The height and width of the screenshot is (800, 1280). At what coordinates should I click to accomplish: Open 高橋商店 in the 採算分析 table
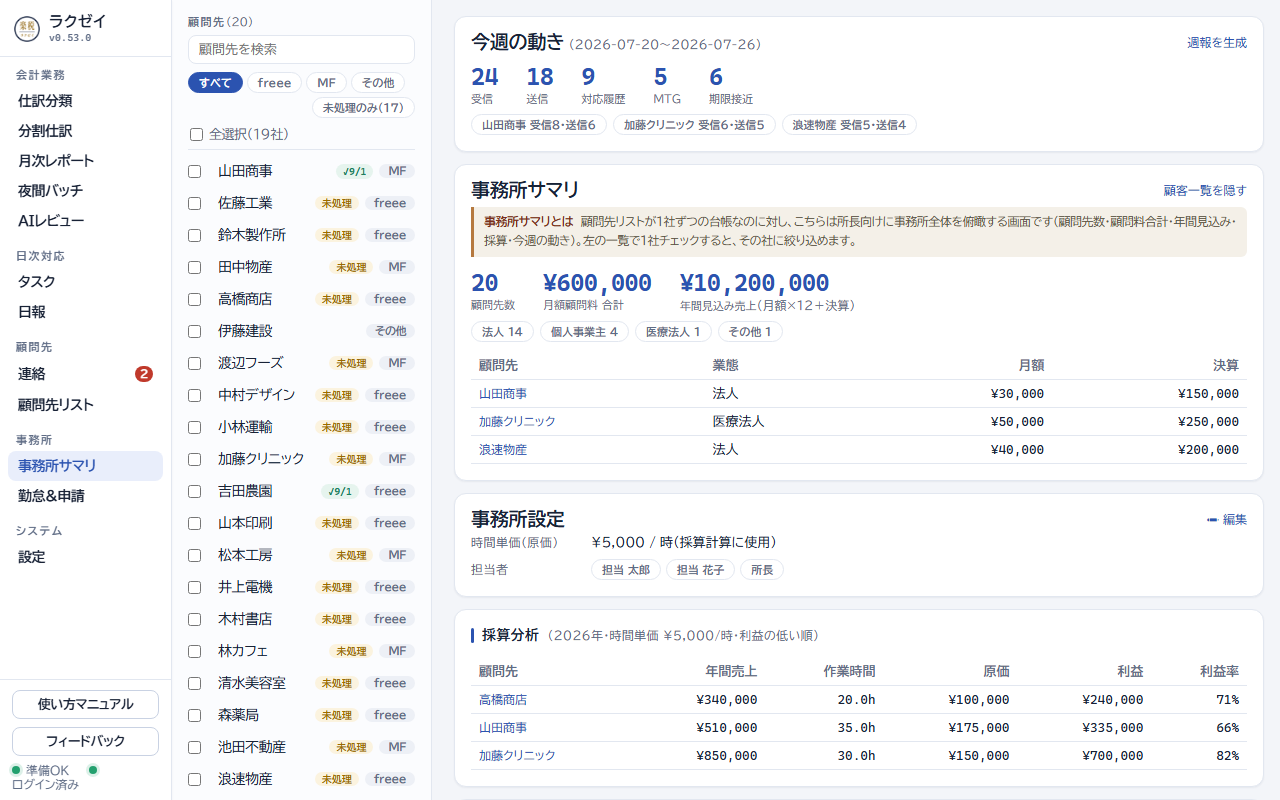click(x=503, y=700)
